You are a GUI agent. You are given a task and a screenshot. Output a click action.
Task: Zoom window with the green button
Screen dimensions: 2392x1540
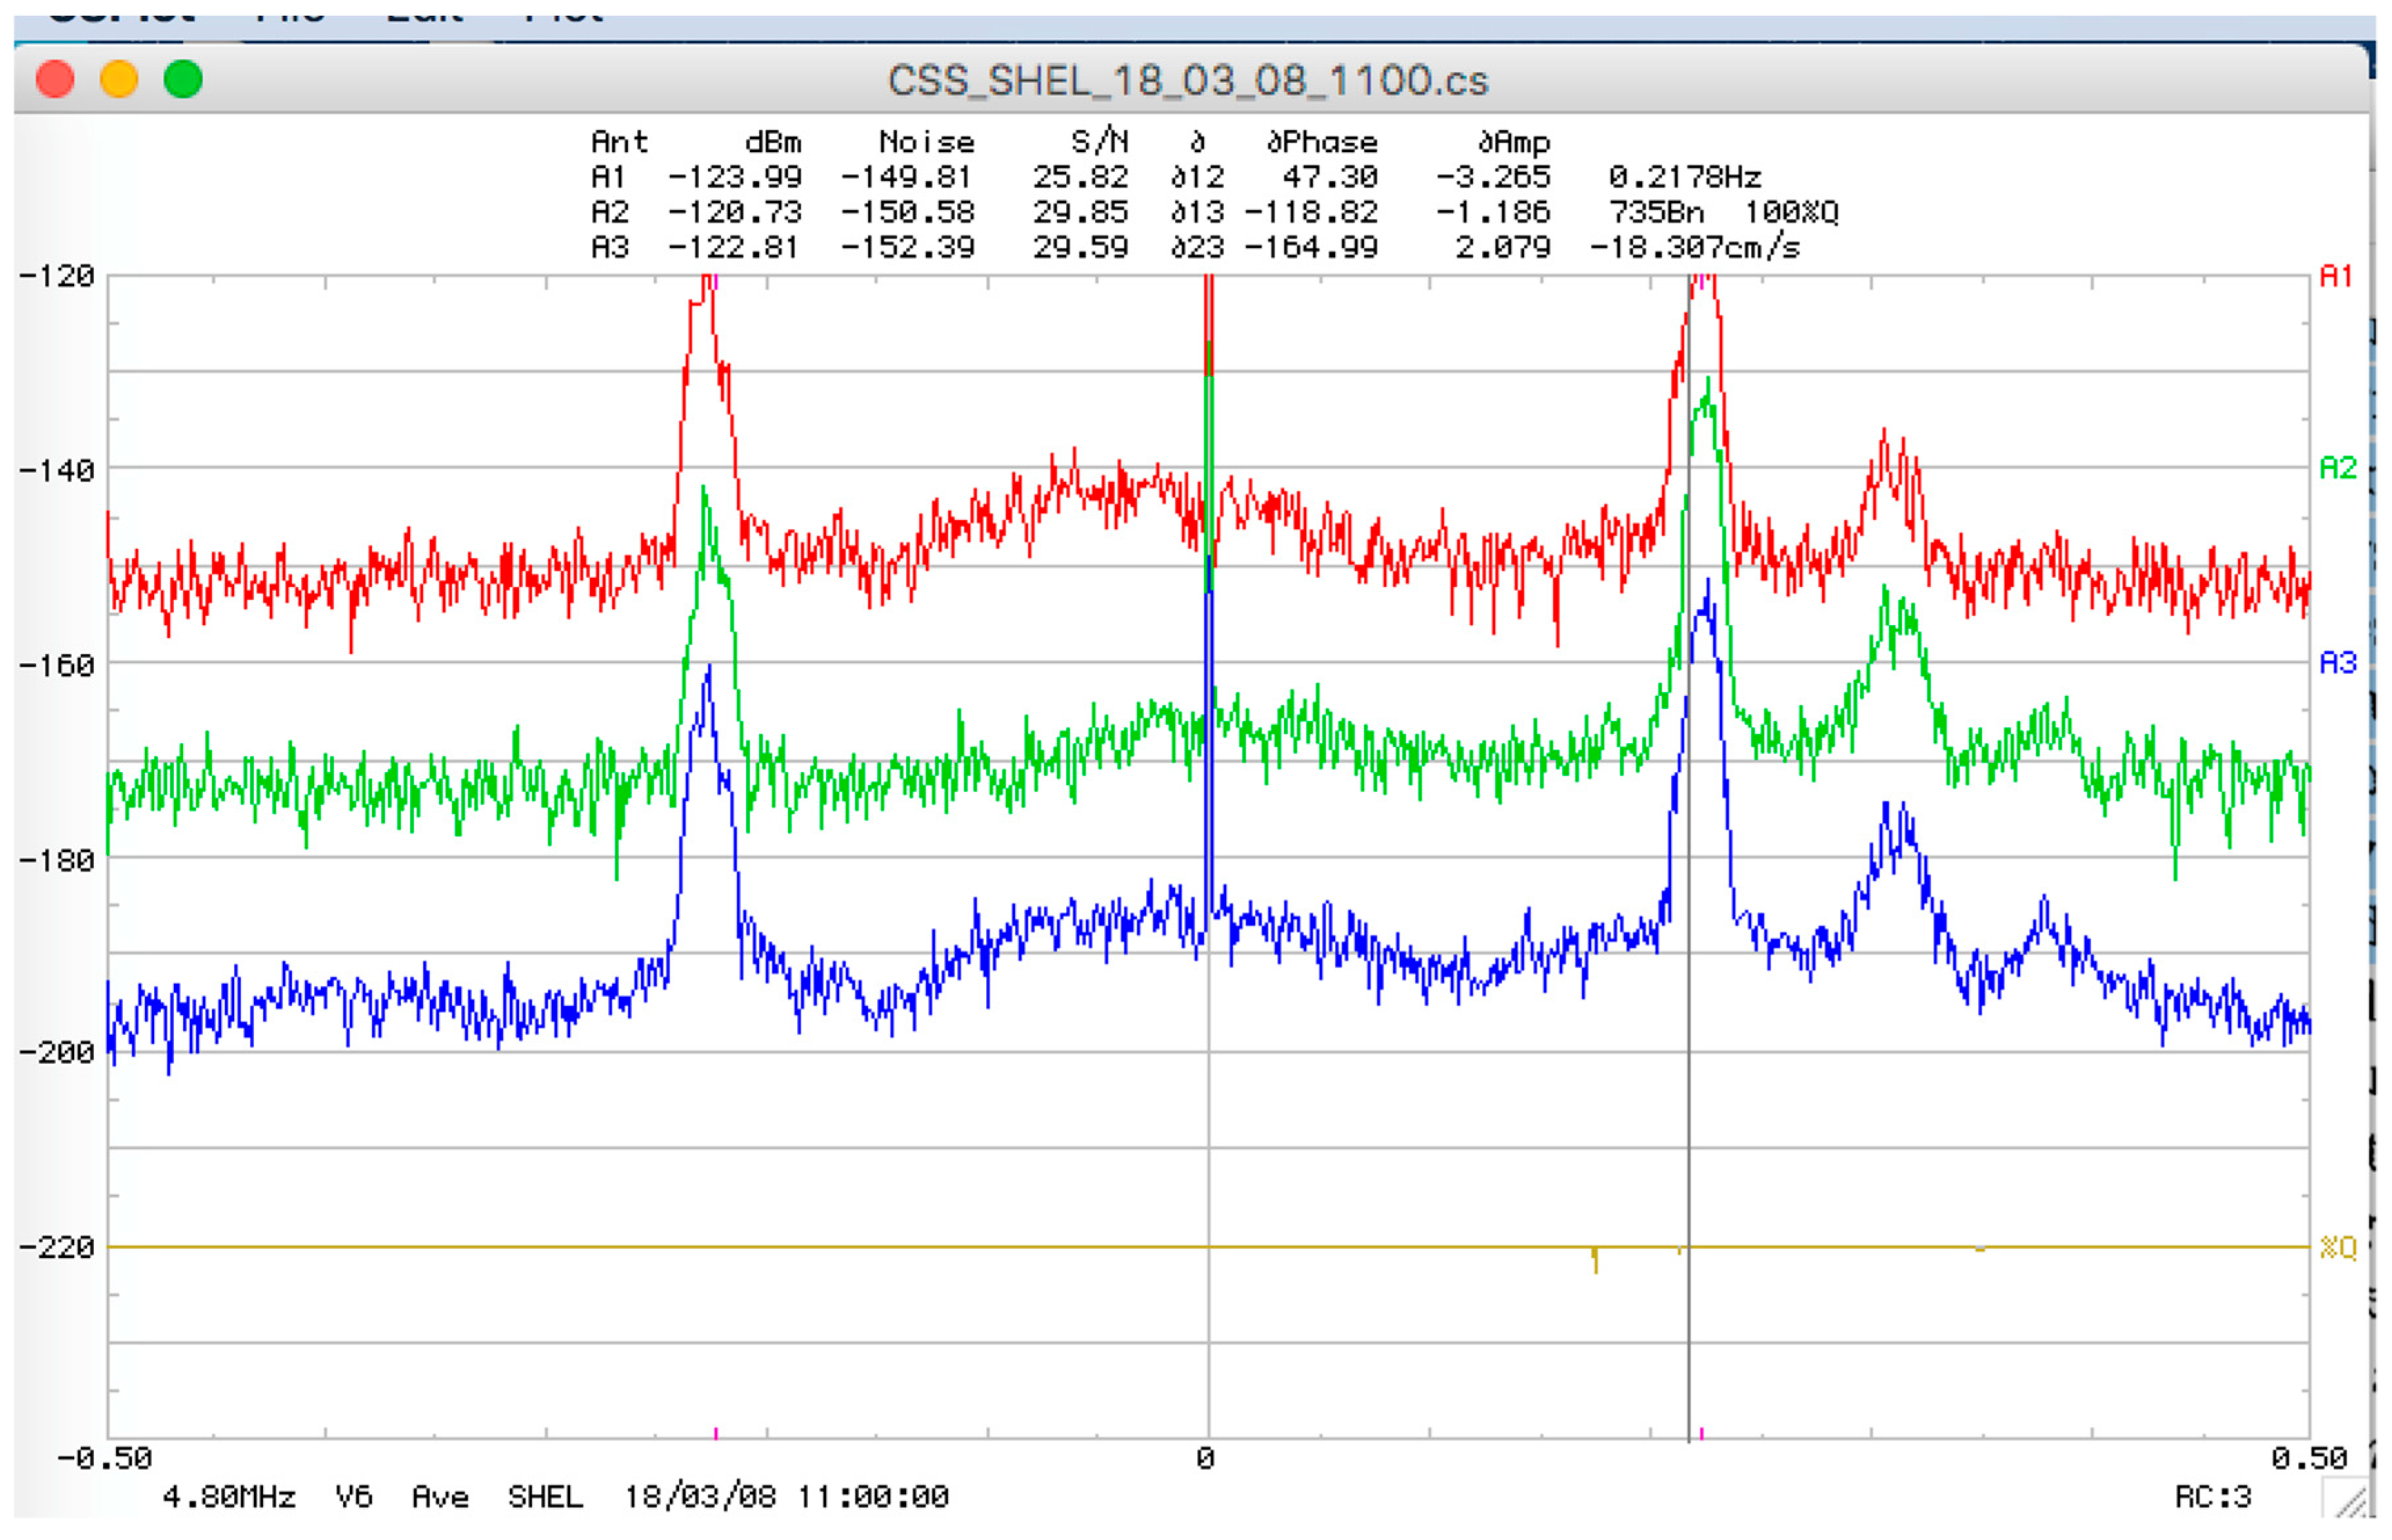tap(183, 79)
